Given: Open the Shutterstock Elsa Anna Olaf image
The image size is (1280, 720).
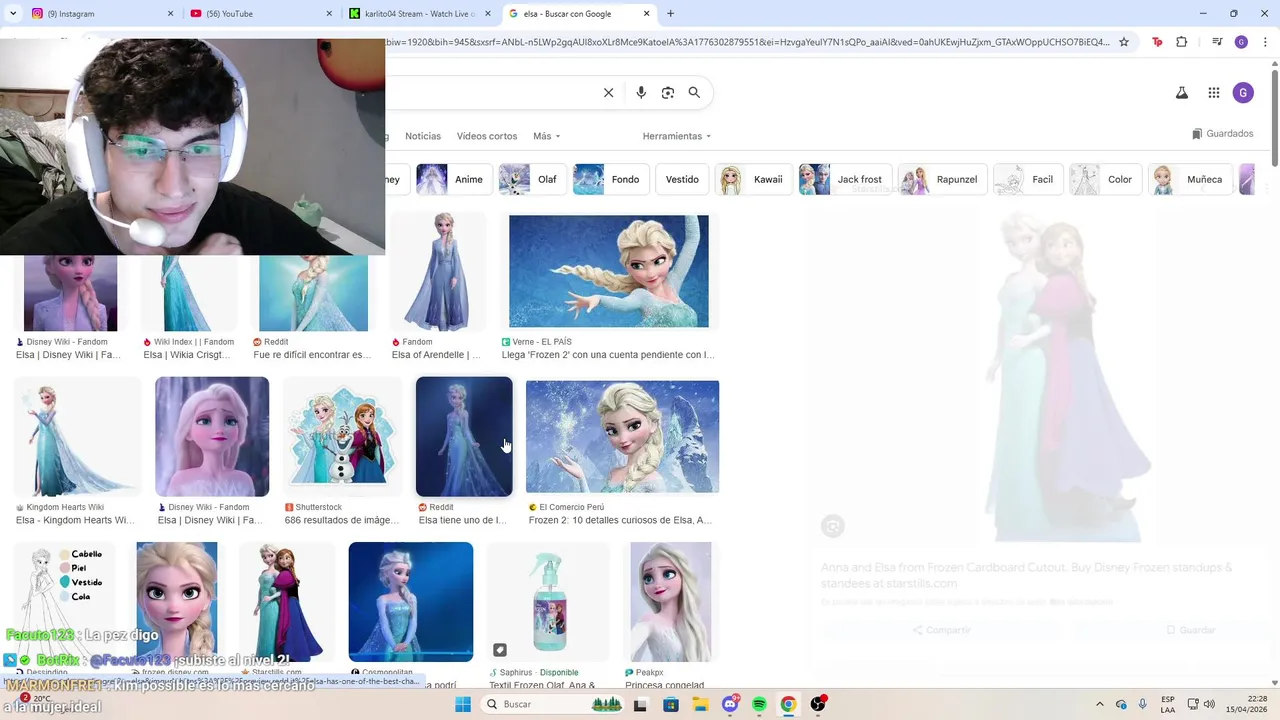Looking at the screenshot, I should (342, 436).
